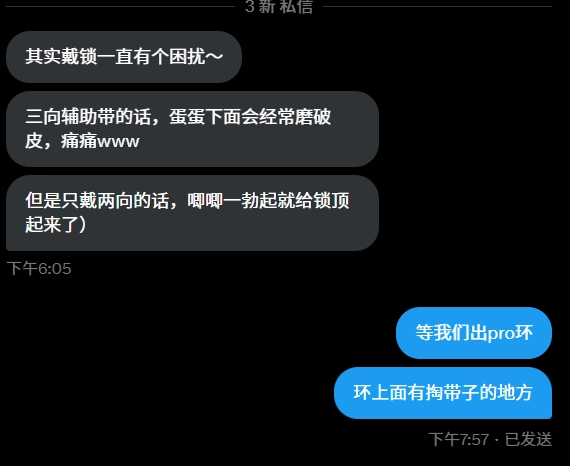Select the message bubble "其实戴锁一直有个困扰～"
The height and width of the screenshot is (466, 570).
pos(124,57)
